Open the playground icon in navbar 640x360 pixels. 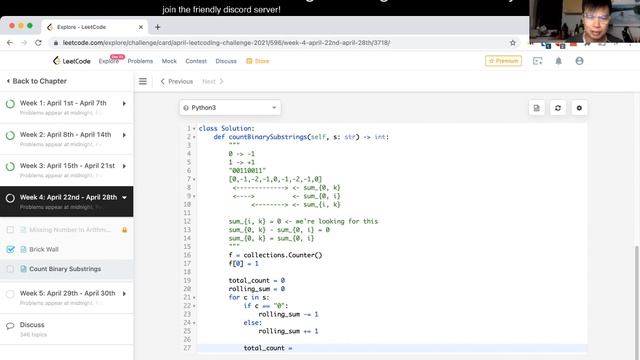538,61
